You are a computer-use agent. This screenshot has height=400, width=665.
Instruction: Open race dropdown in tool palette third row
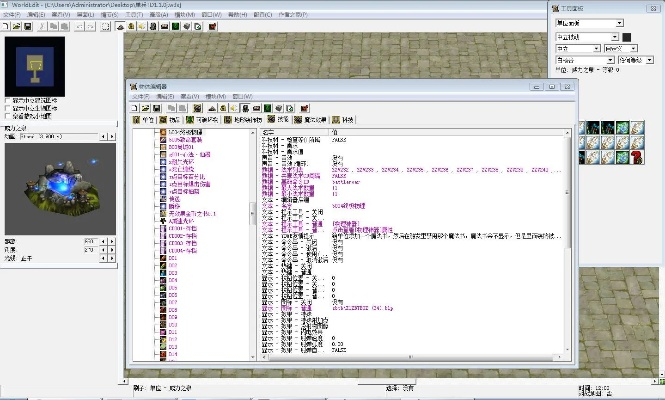click(x=576, y=48)
